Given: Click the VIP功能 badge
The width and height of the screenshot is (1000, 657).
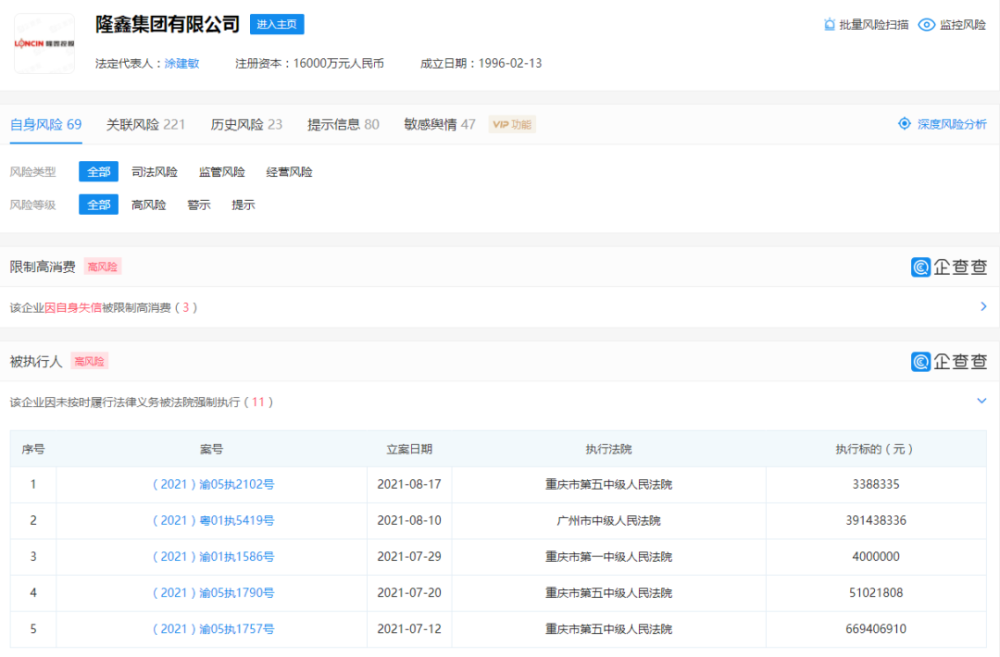Looking at the screenshot, I should pyautogui.click(x=512, y=125).
